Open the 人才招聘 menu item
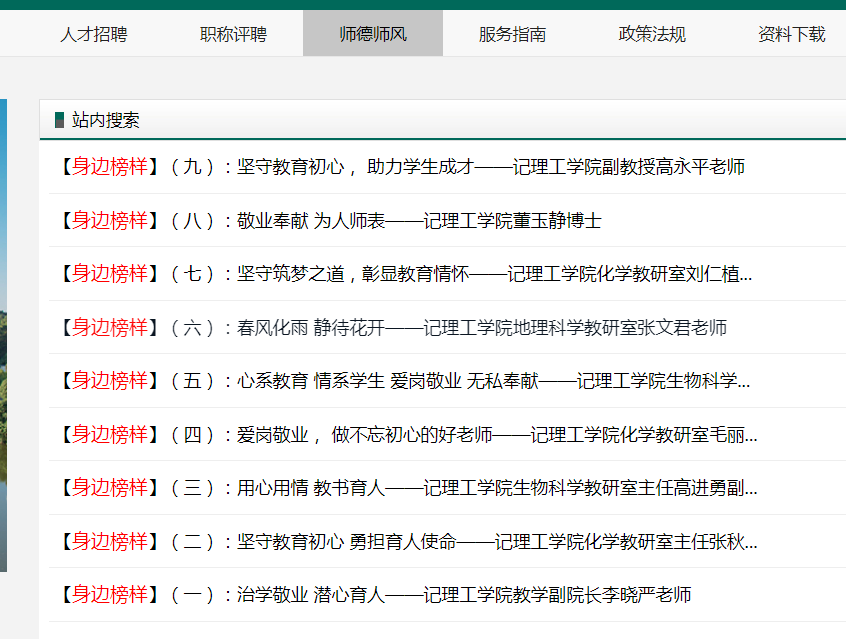Screen dimensions: 846x639 pyautogui.click(x=93, y=34)
